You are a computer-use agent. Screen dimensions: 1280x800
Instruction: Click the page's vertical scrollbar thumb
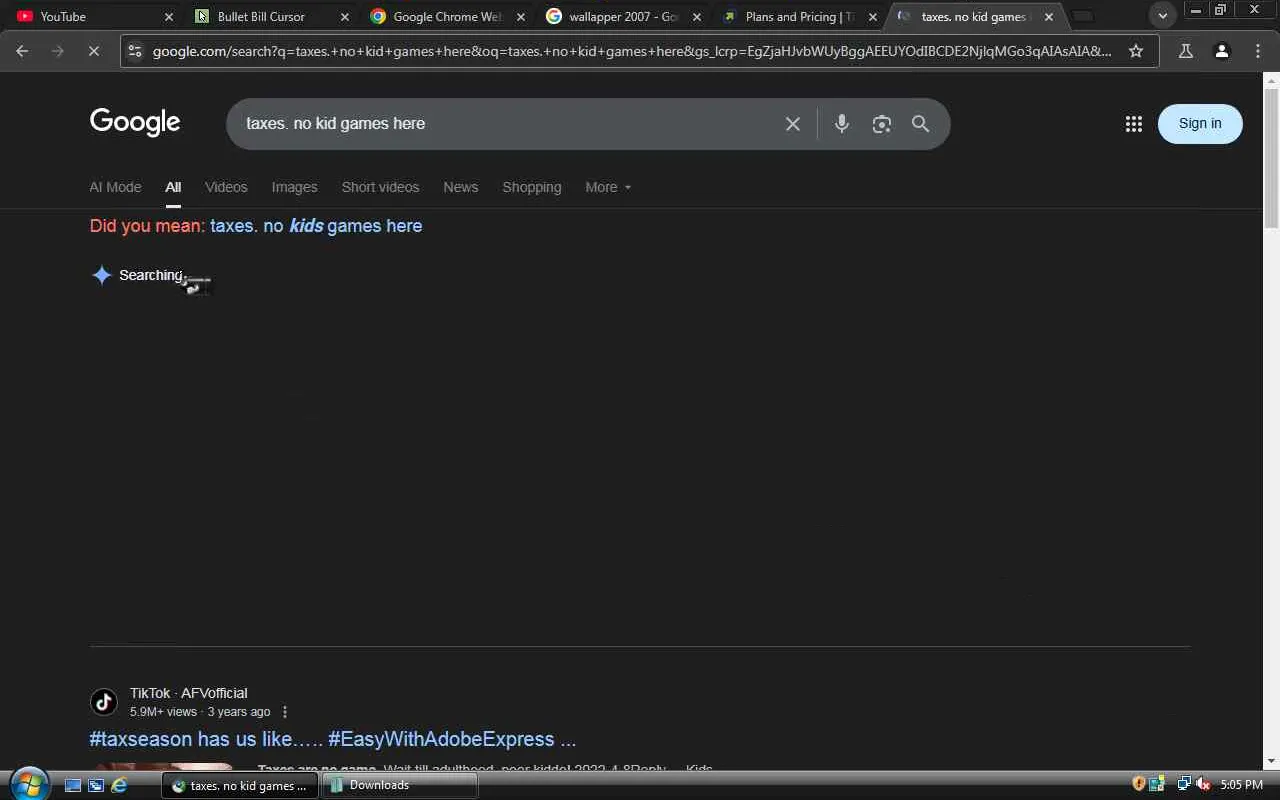(x=1271, y=159)
